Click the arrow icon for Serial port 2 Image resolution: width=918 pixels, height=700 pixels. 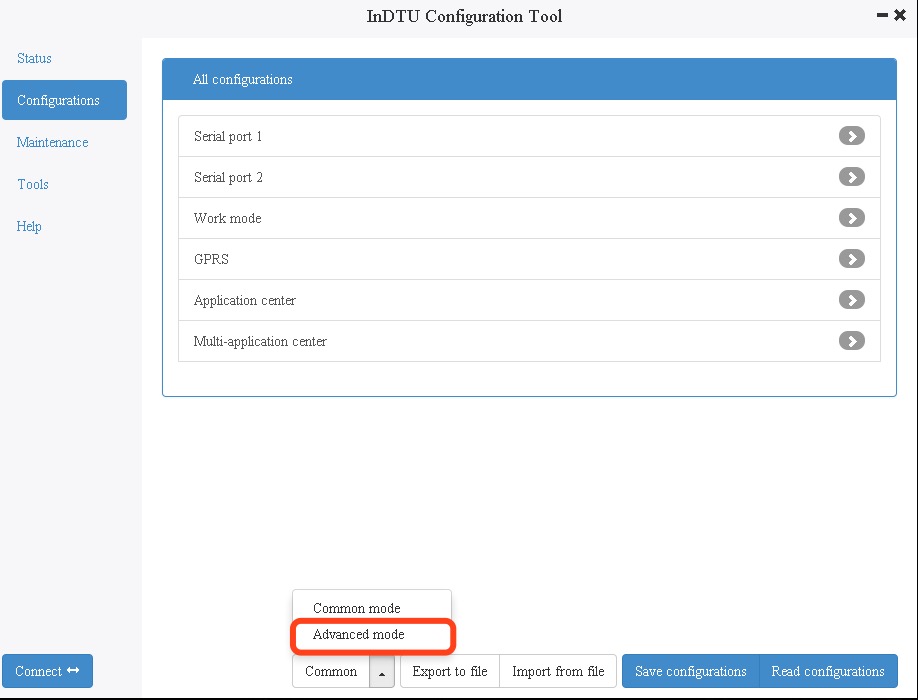click(x=851, y=177)
